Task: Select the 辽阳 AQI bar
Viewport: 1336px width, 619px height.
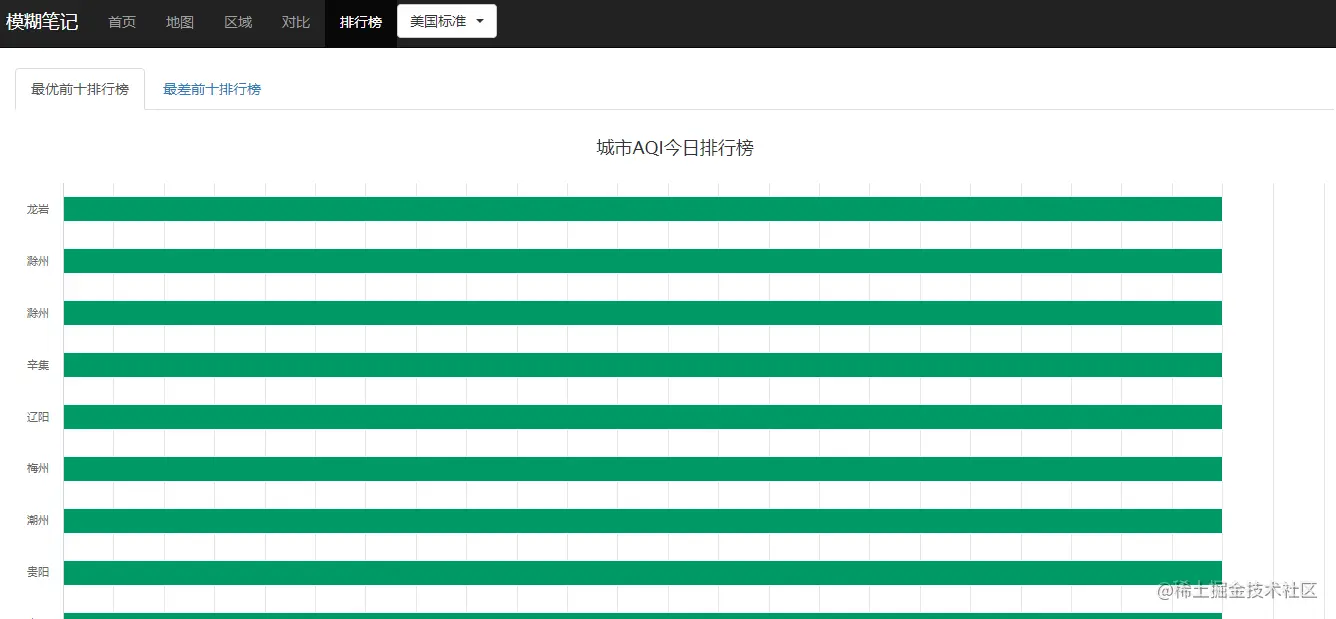Action: 643,417
